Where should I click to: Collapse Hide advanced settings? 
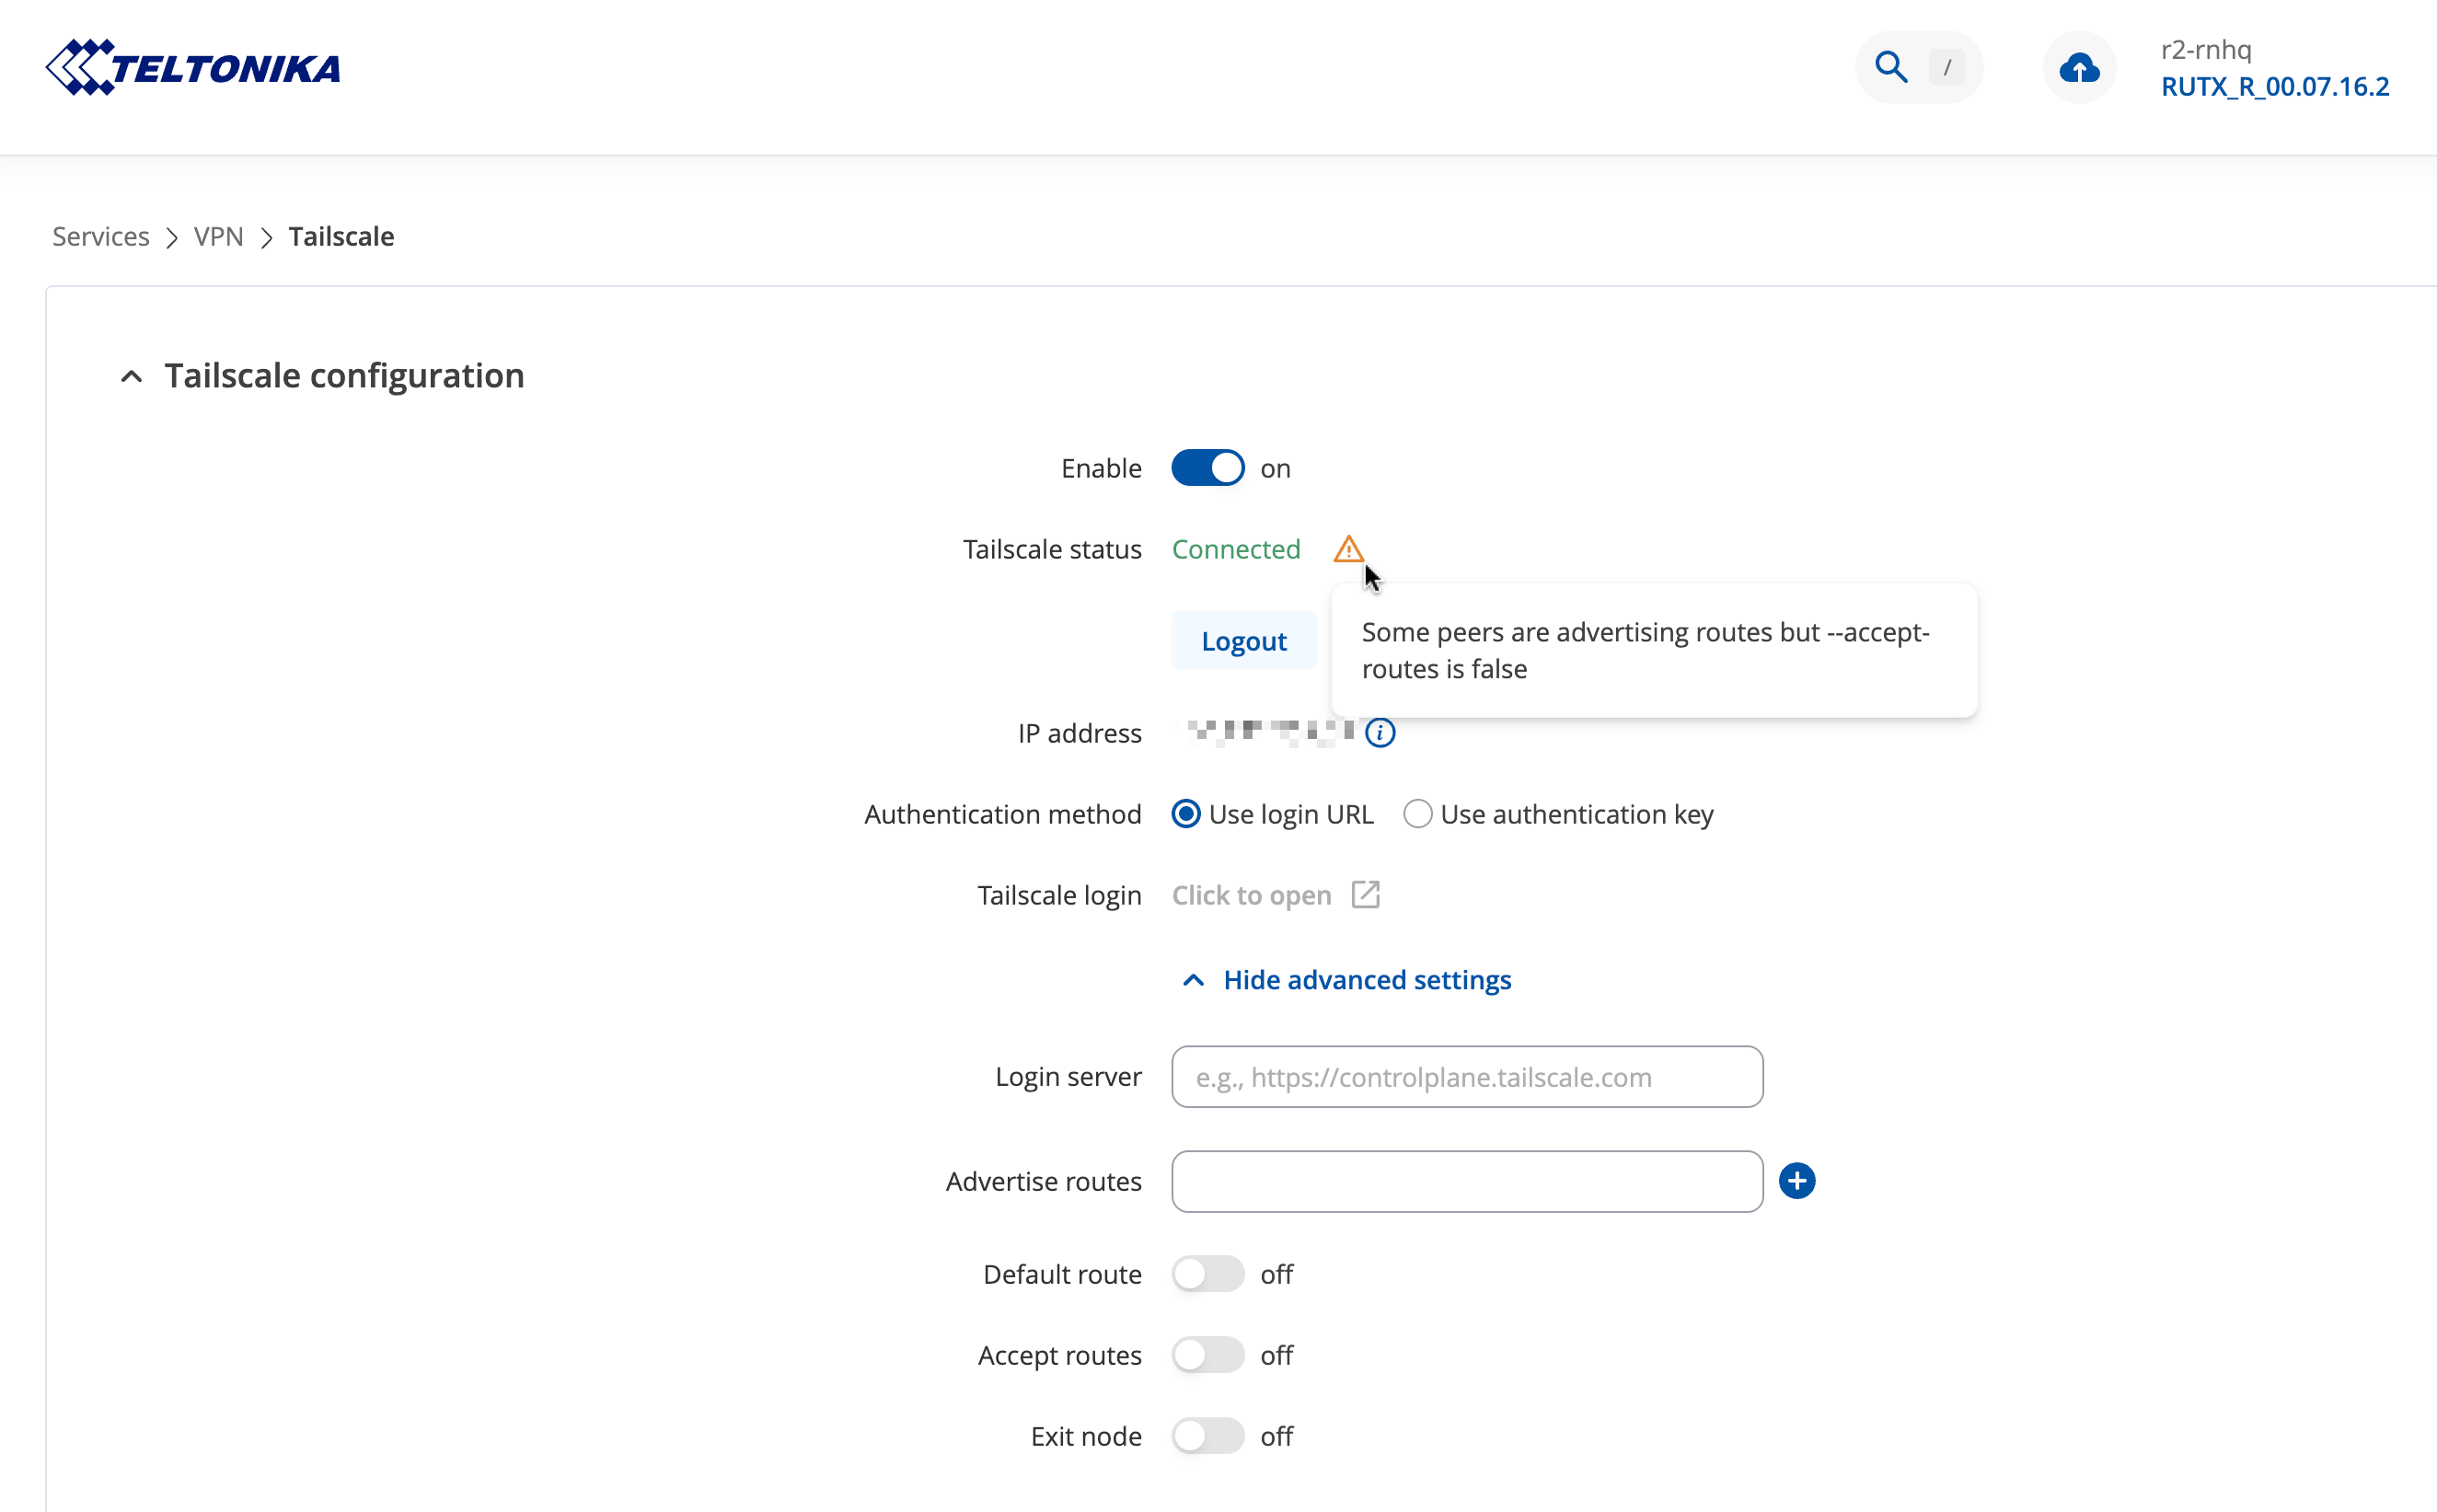tap(1346, 980)
